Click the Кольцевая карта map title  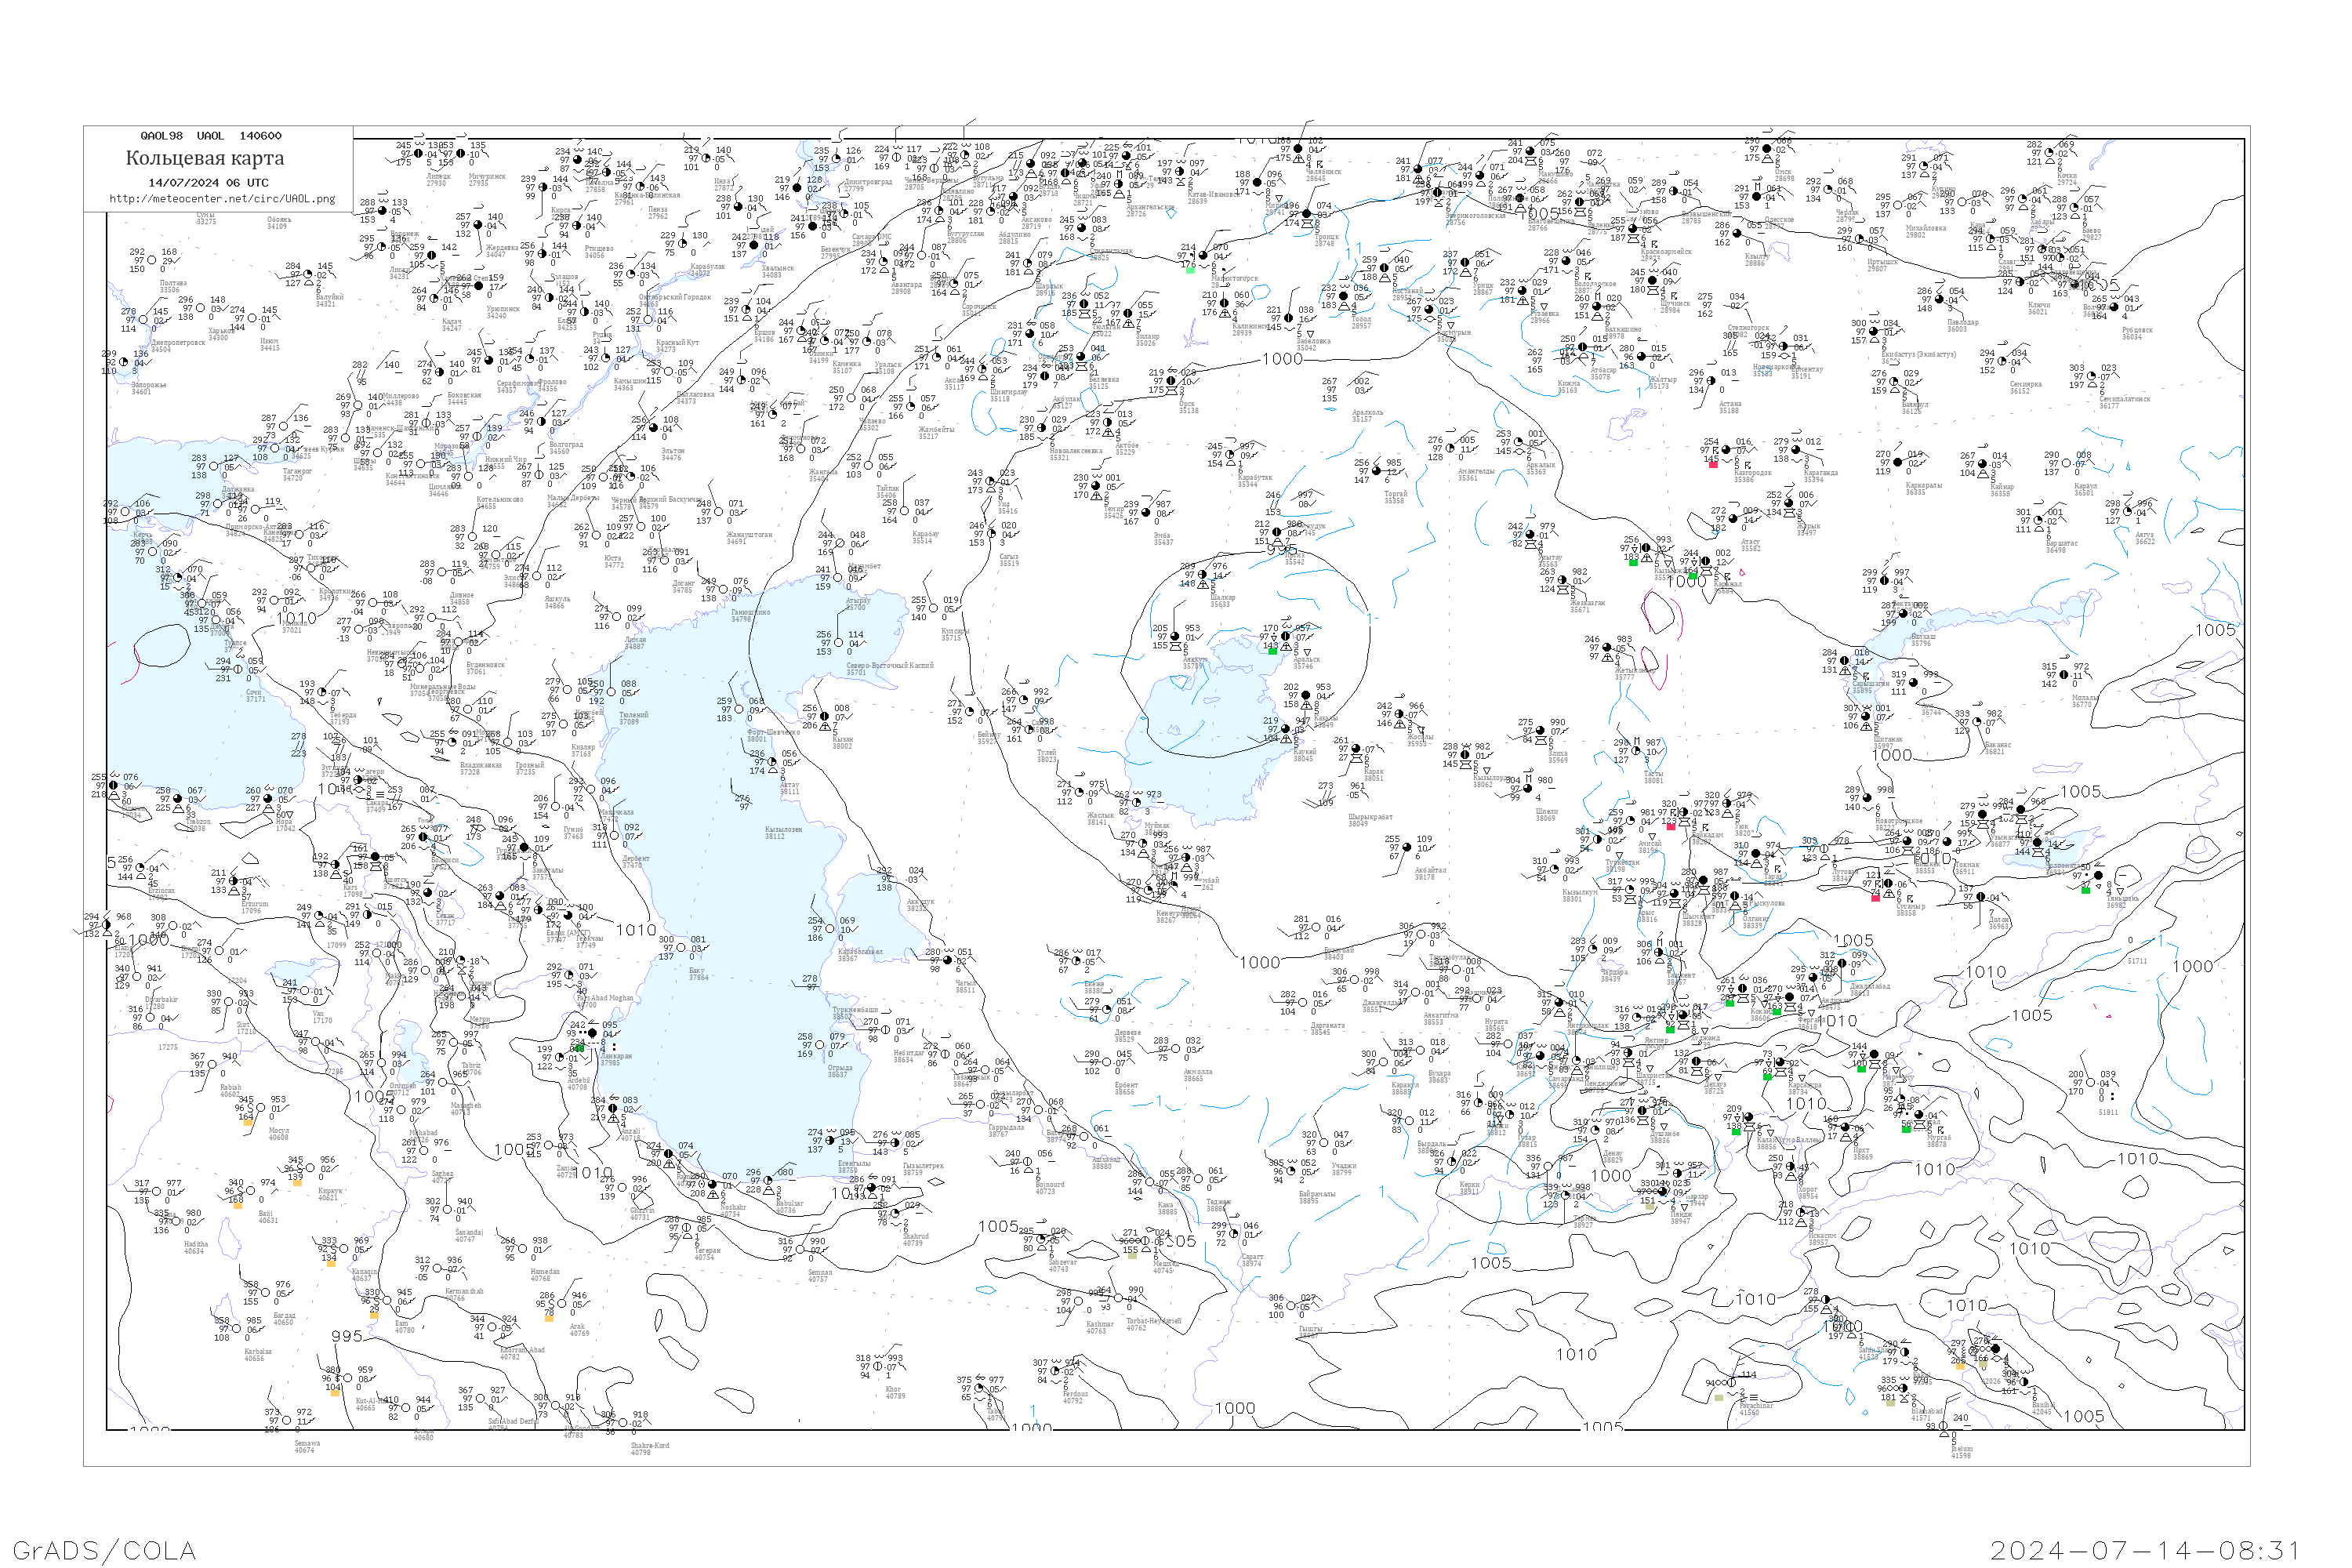[x=205, y=158]
